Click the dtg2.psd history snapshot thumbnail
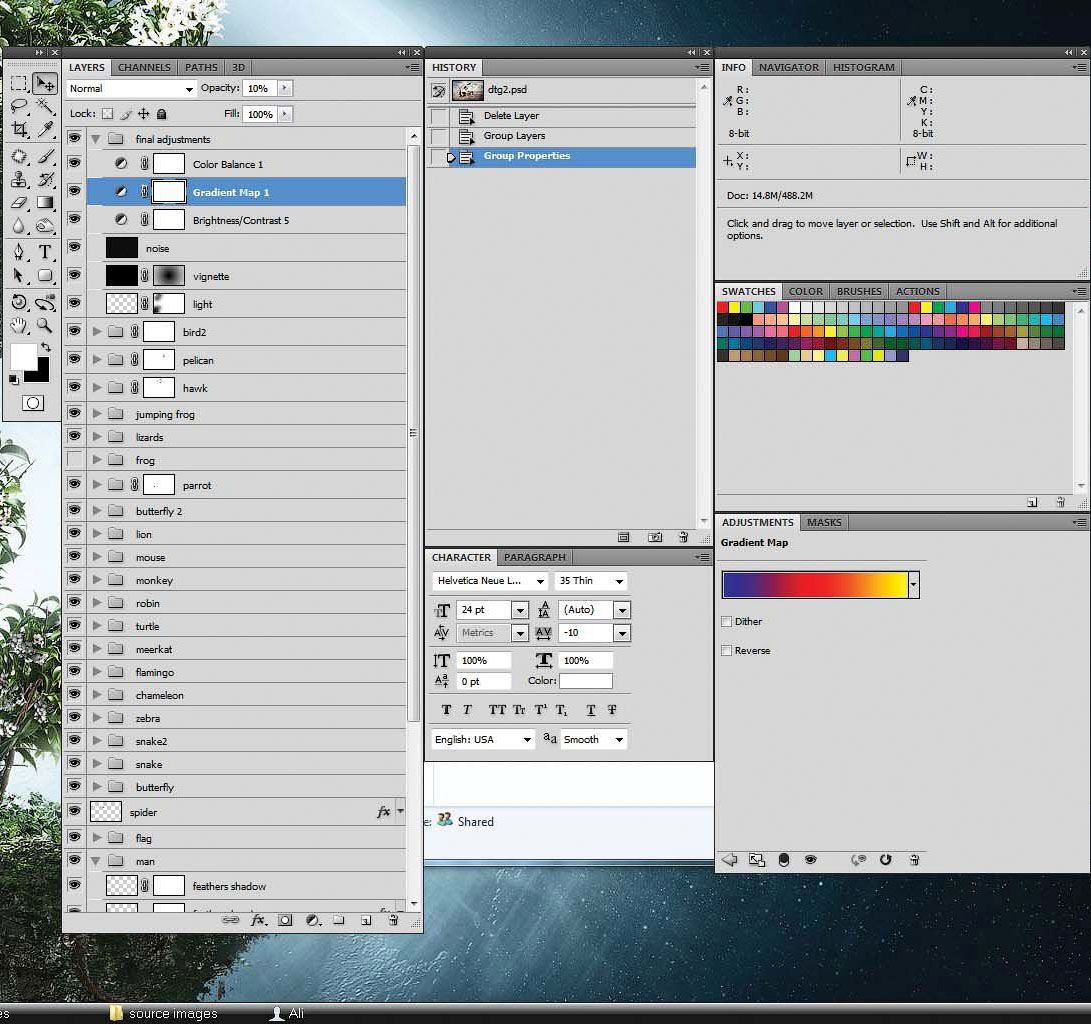Screen dimensions: 1091x1024 (468, 90)
